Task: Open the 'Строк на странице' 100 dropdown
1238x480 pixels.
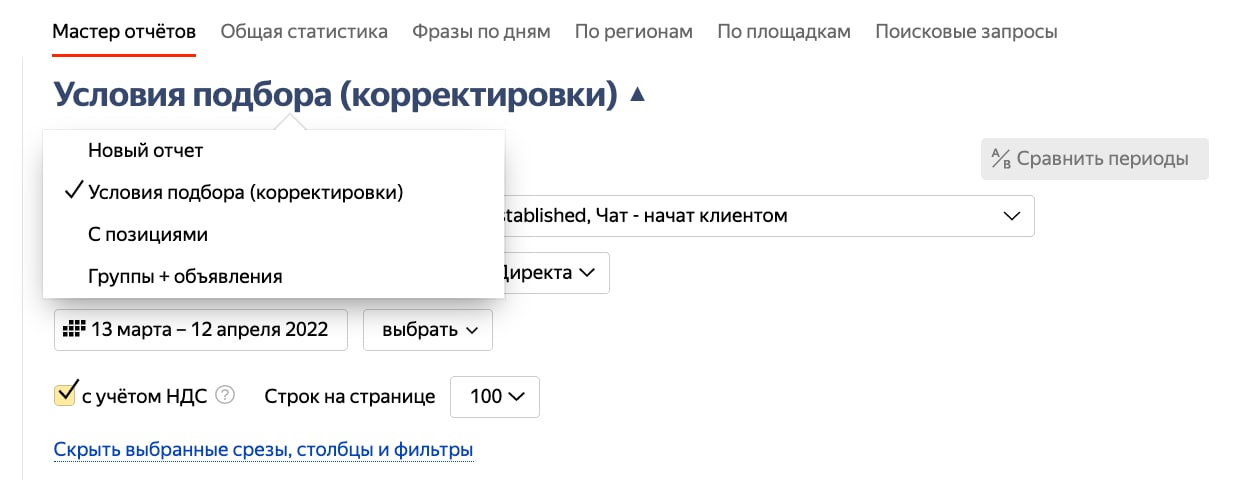Action: pyautogui.click(x=495, y=396)
